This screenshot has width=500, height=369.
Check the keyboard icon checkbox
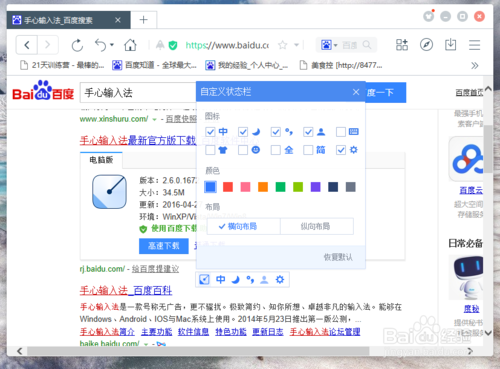click(x=341, y=132)
